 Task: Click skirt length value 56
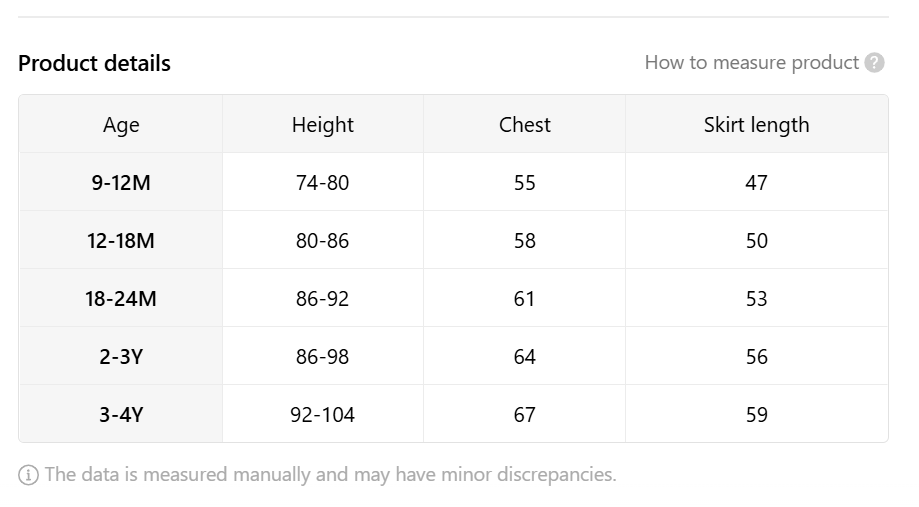tap(757, 356)
